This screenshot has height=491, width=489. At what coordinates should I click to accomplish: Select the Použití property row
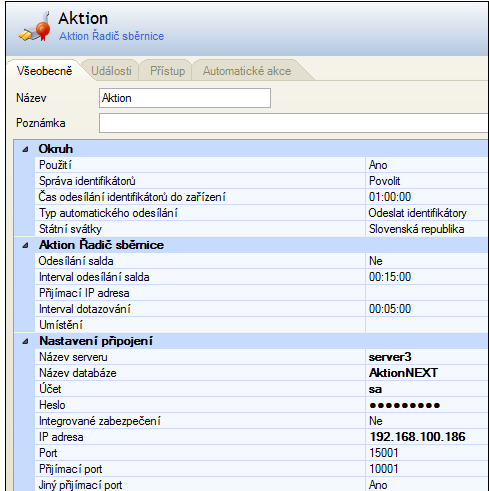click(x=261, y=165)
